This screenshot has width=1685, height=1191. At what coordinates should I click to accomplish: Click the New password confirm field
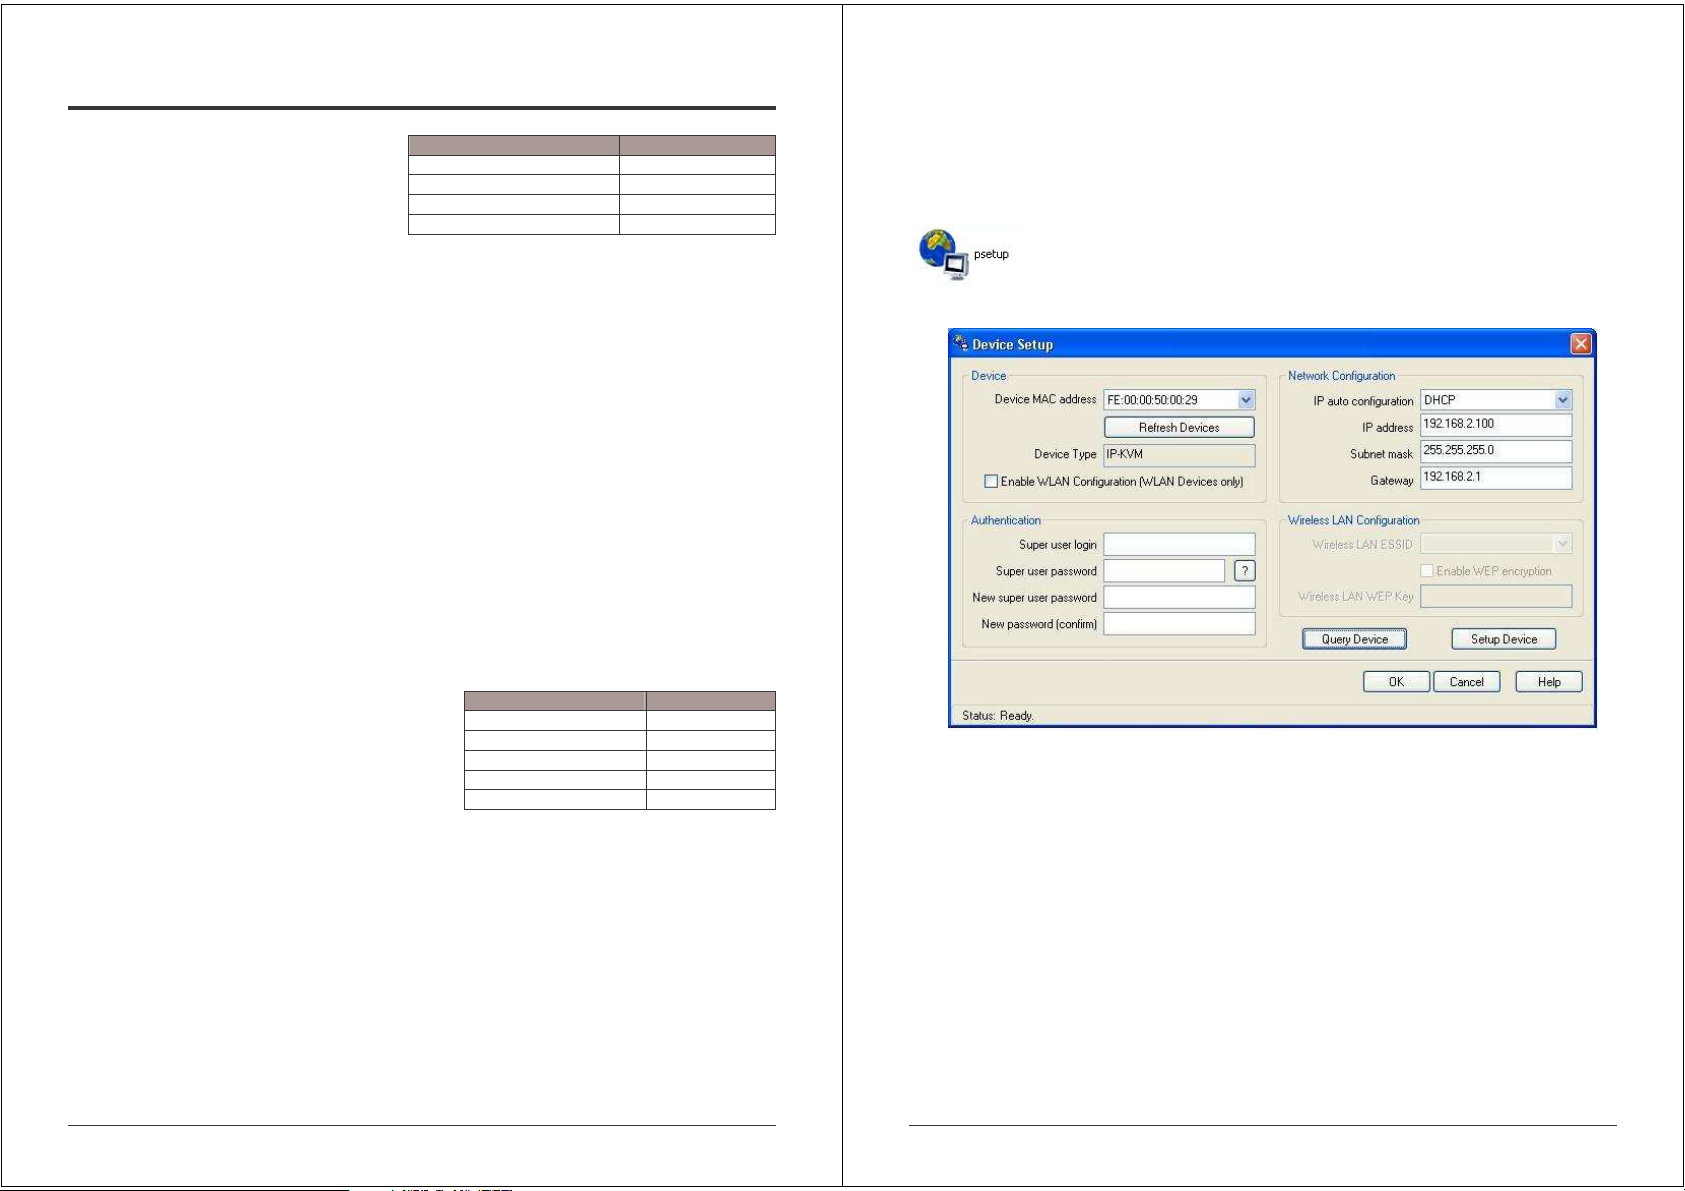1179,624
